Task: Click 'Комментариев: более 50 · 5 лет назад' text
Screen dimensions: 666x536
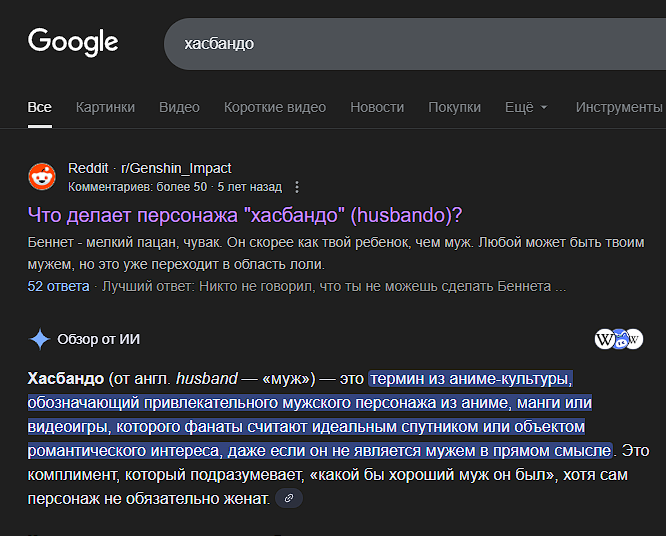Action: tap(175, 187)
